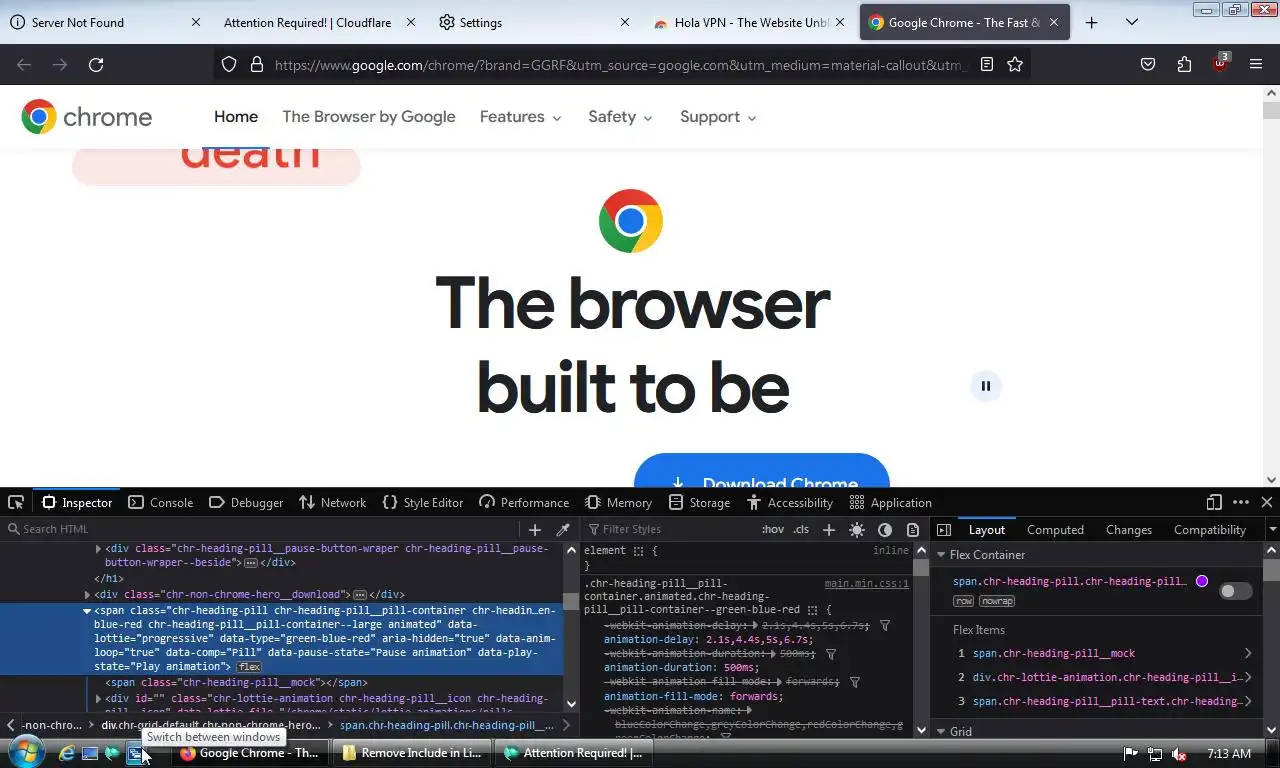The width and height of the screenshot is (1280, 768).
Task: Click The Browser by Google nav link
Action: point(369,117)
